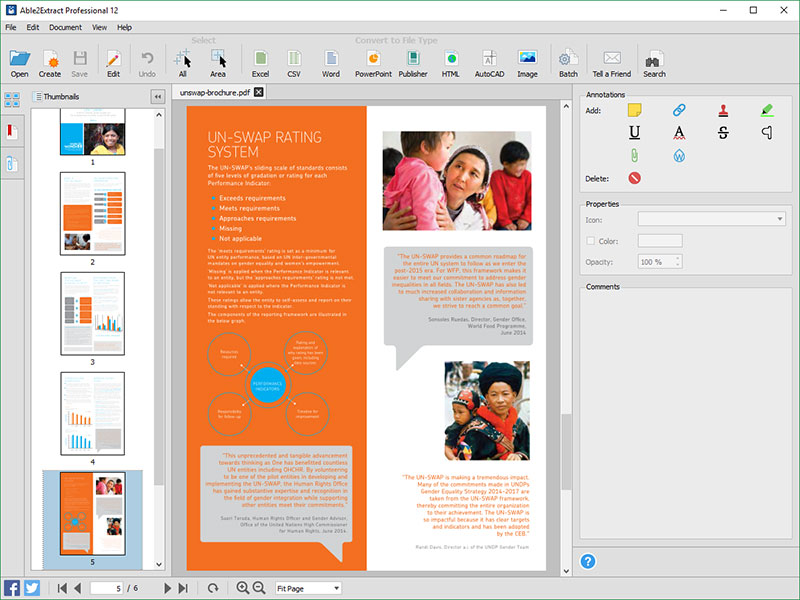Zoom out of the document
This screenshot has height=600, width=800.
click(259, 588)
